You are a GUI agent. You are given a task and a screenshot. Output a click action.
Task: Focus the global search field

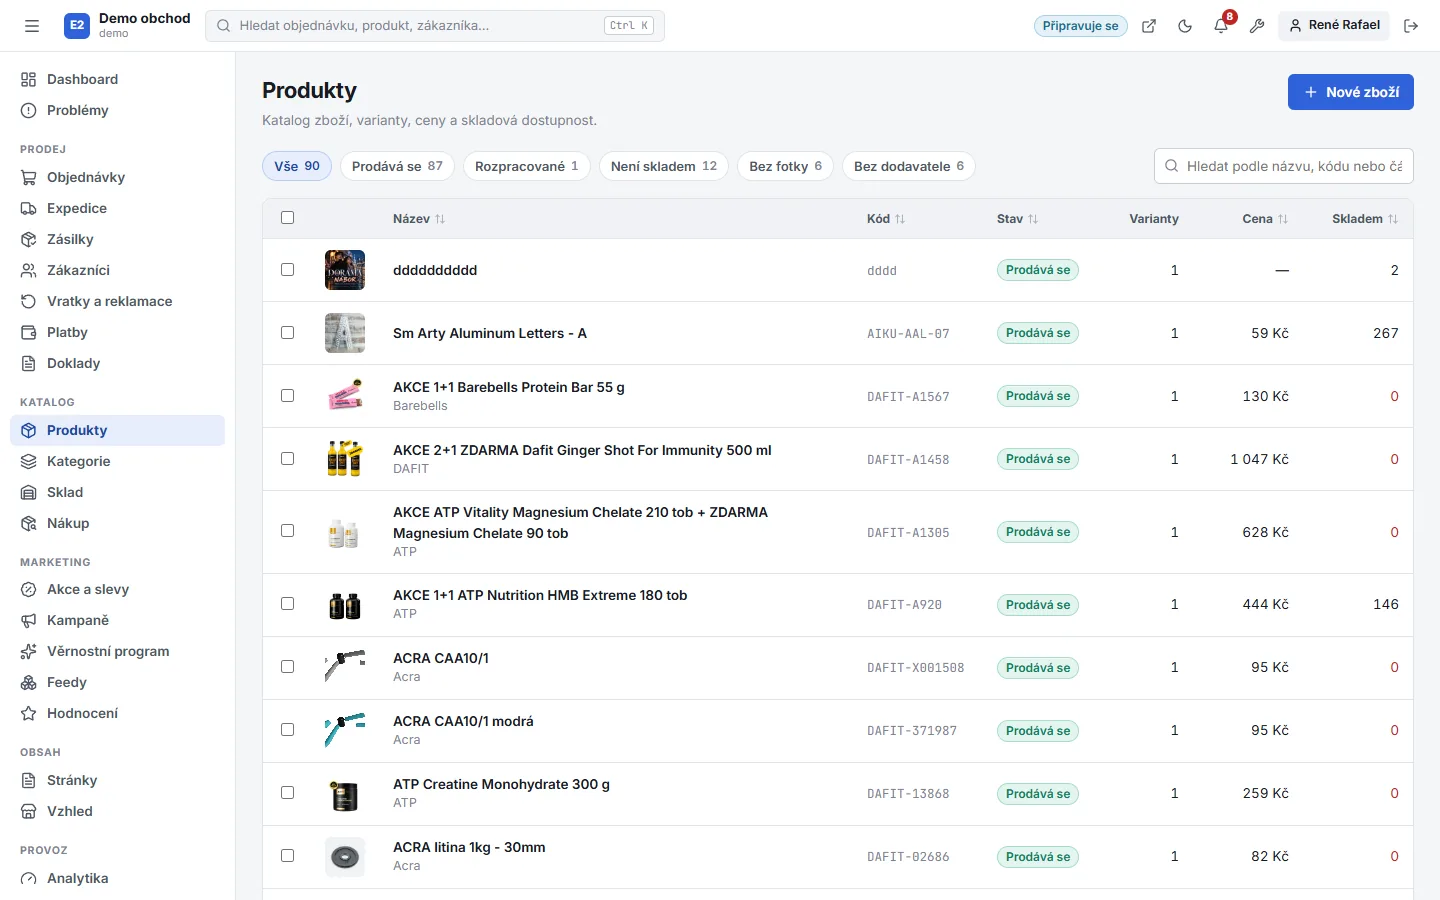click(x=435, y=26)
